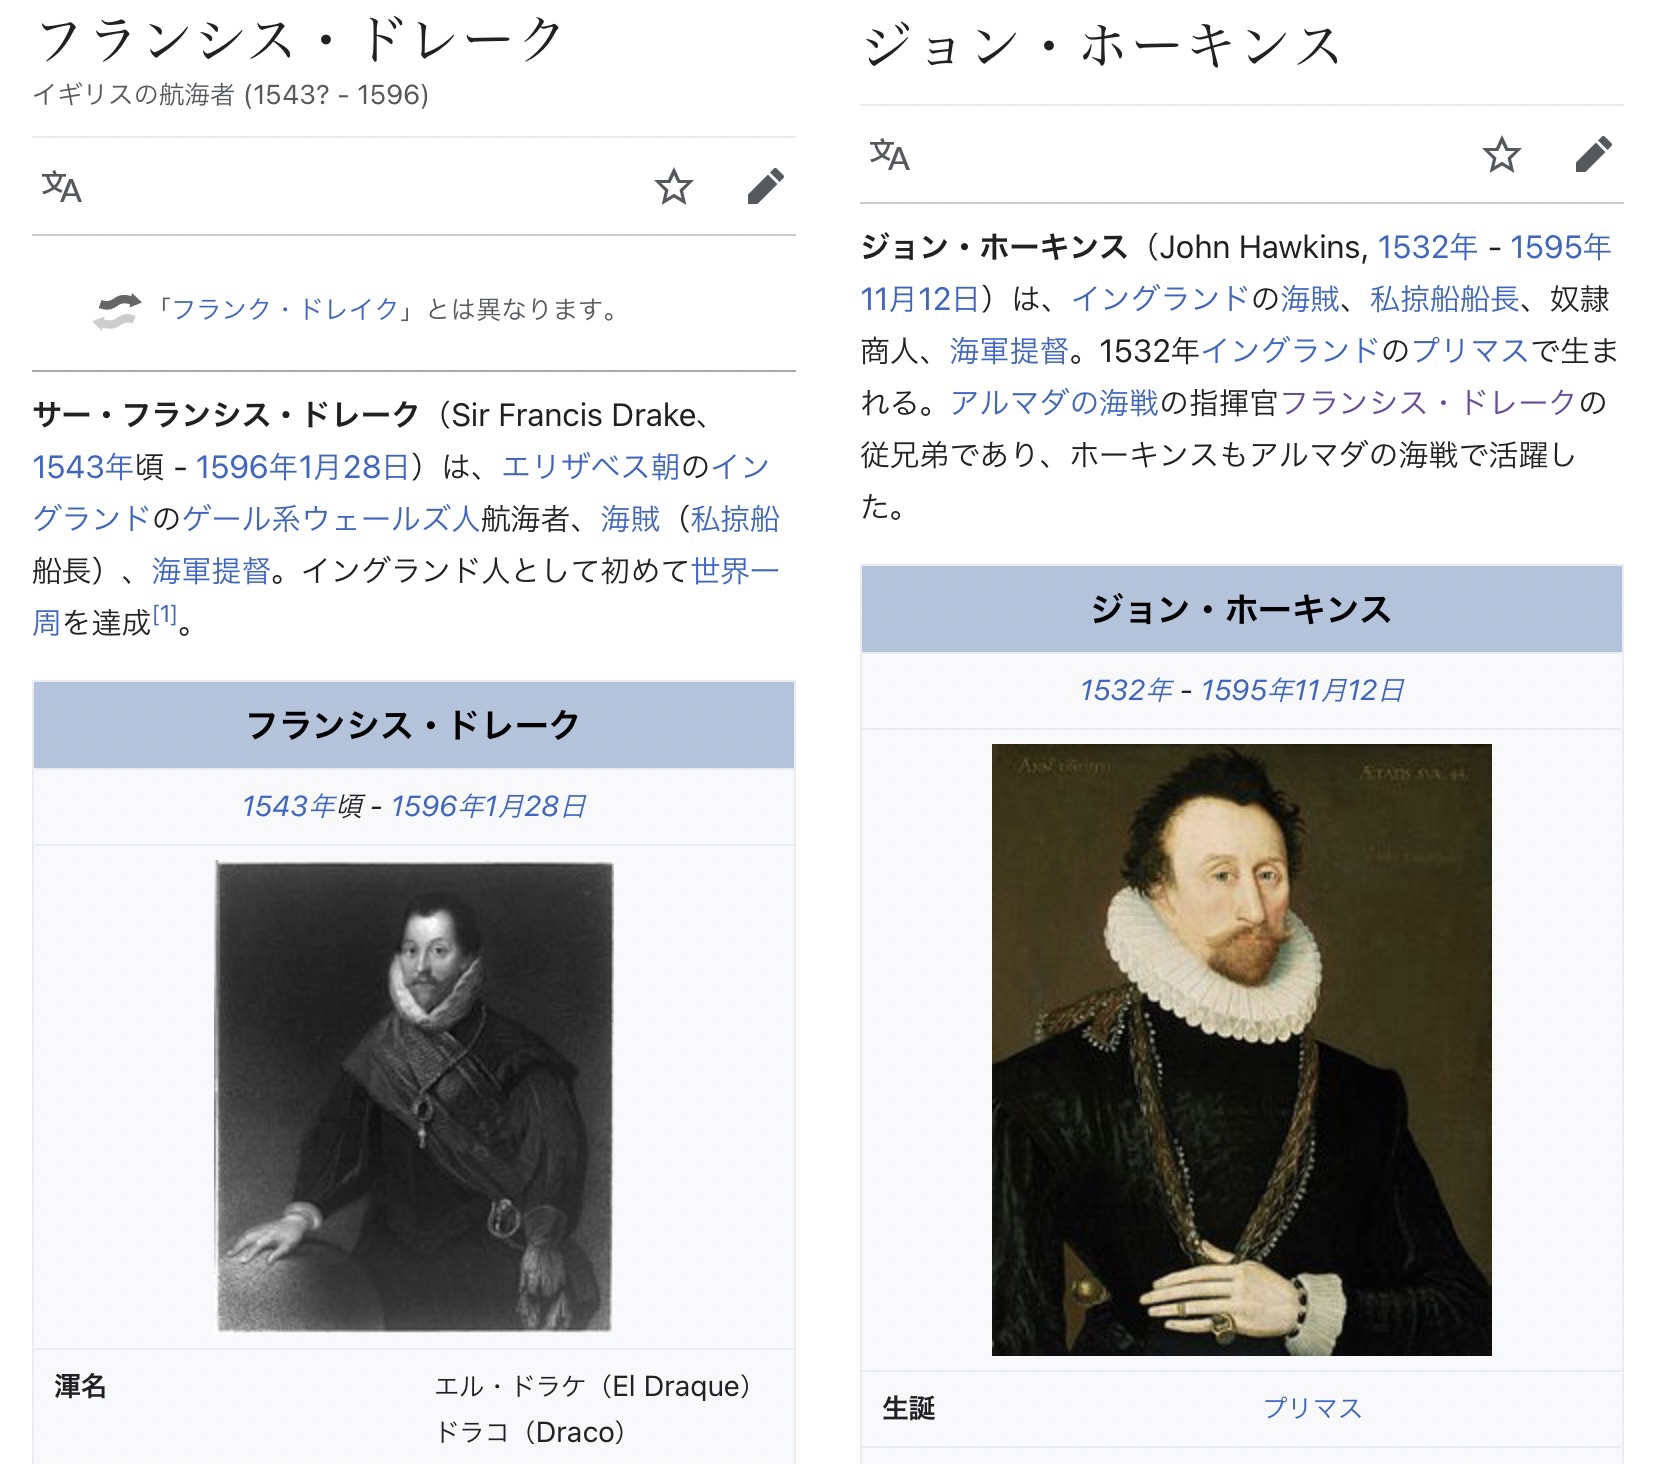1656x1464 pixels.
Task: Open the エリザベス朝 link
Action: coord(591,466)
